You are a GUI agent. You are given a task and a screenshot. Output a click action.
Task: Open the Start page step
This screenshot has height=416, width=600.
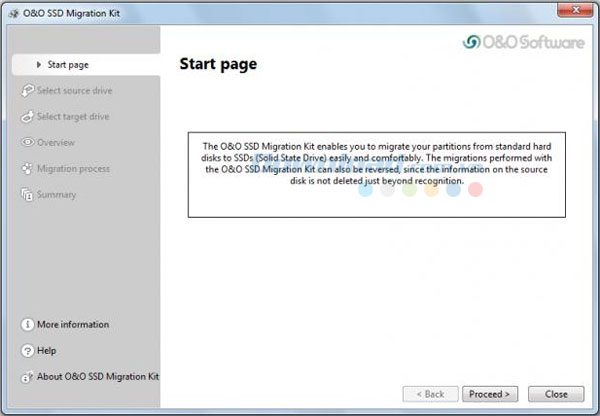(x=86, y=65)
